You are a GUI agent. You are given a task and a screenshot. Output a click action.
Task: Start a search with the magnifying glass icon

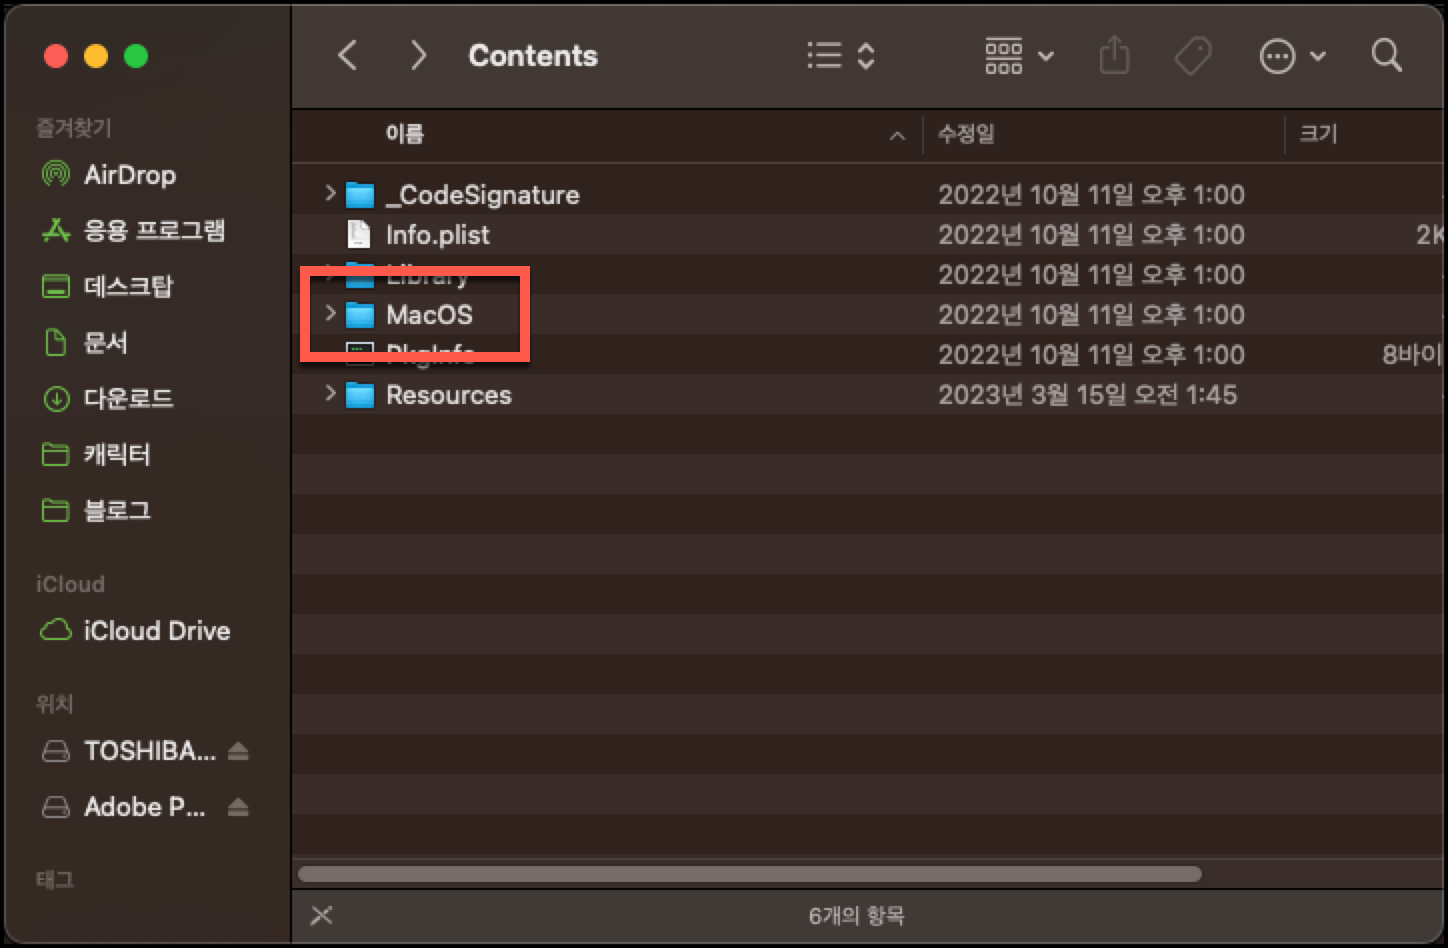tap(1386, 56)
